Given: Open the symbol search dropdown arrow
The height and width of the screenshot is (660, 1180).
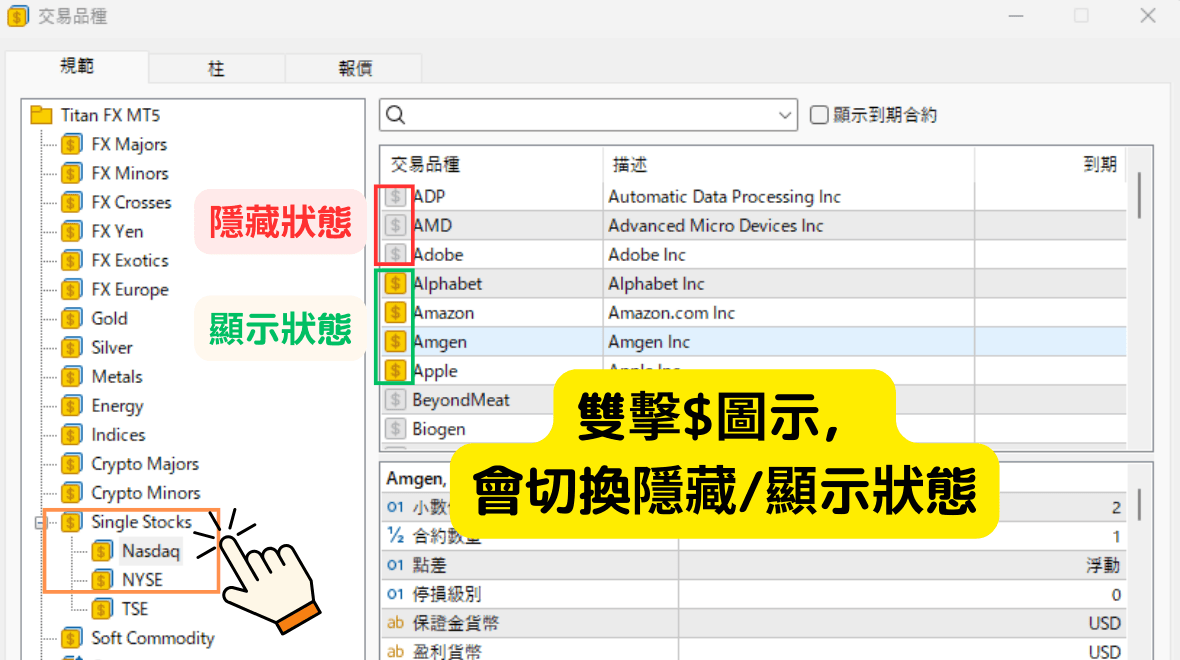Looking at the screenshot, I should coord(784,115).
